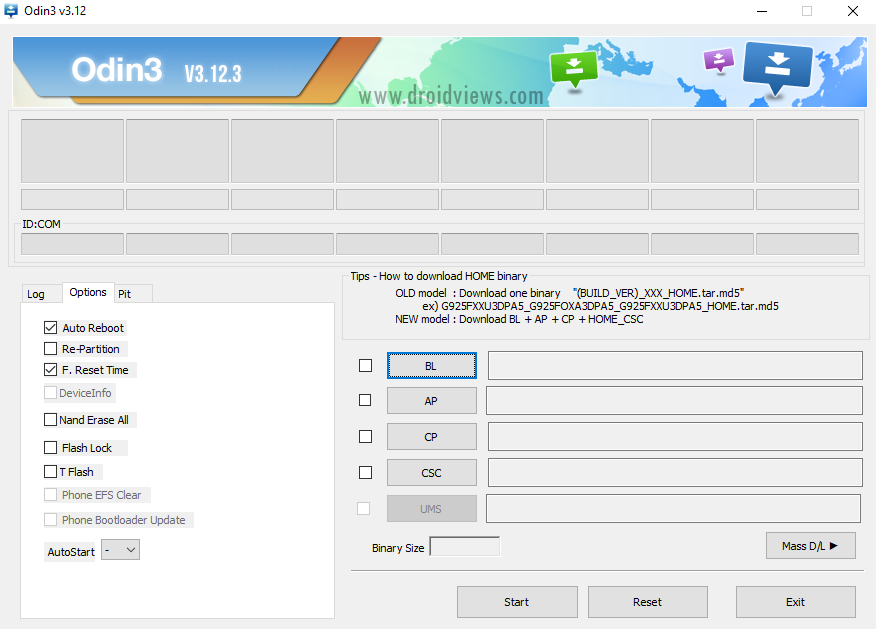The width and height of the screenshot is (876, 629).
Task: Click the Reset button
Action: (x=648, y=602)
